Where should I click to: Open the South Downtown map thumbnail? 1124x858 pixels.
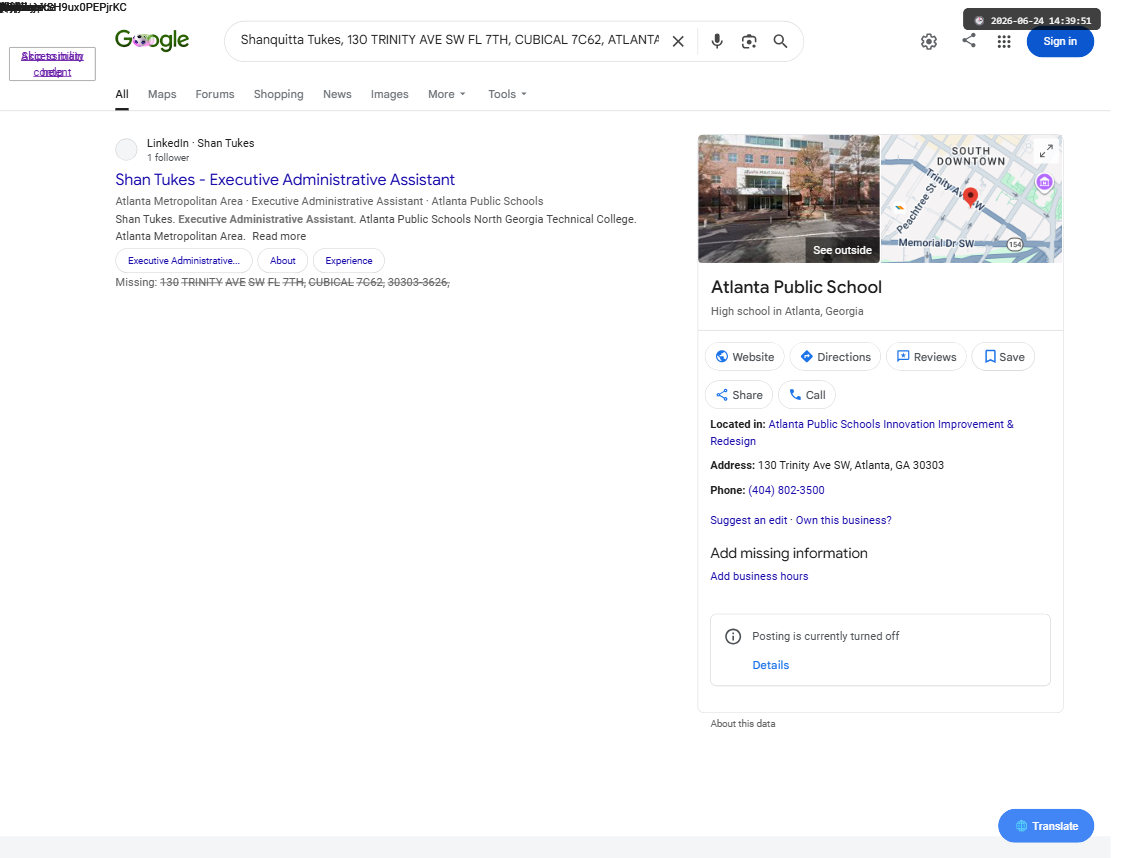tap(971, 199)
